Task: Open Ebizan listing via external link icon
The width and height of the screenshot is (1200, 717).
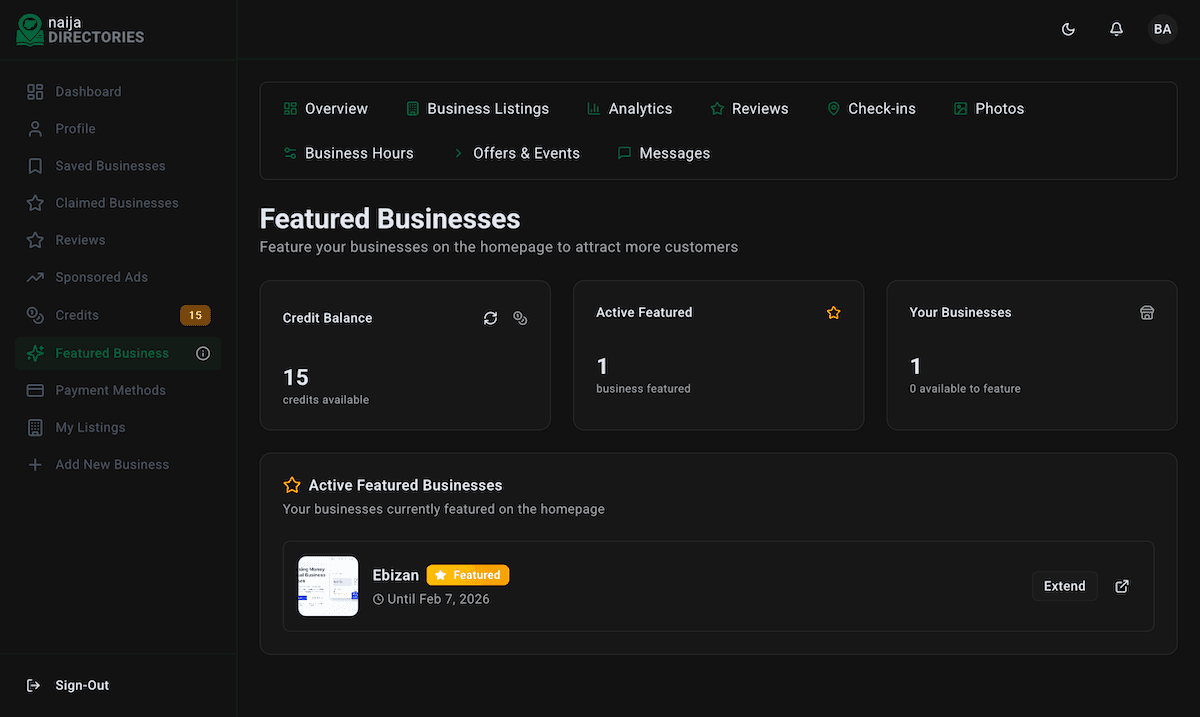Action: [1122, 586]
